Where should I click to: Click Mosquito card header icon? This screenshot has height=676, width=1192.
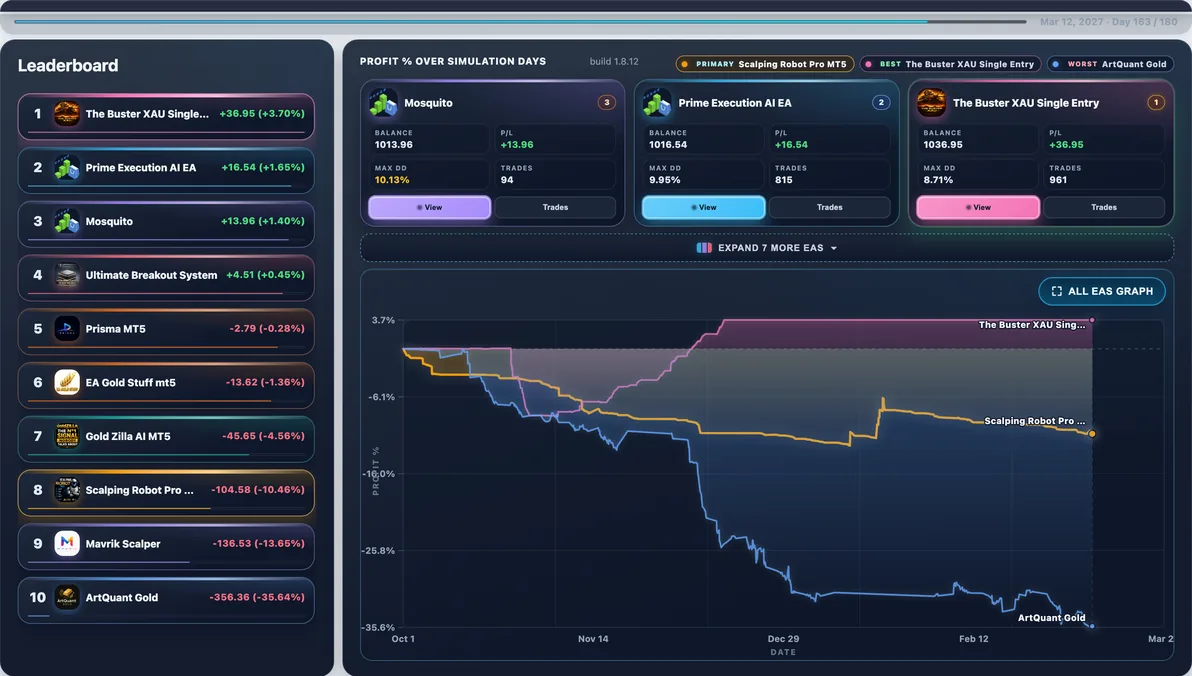pos(383,103)
